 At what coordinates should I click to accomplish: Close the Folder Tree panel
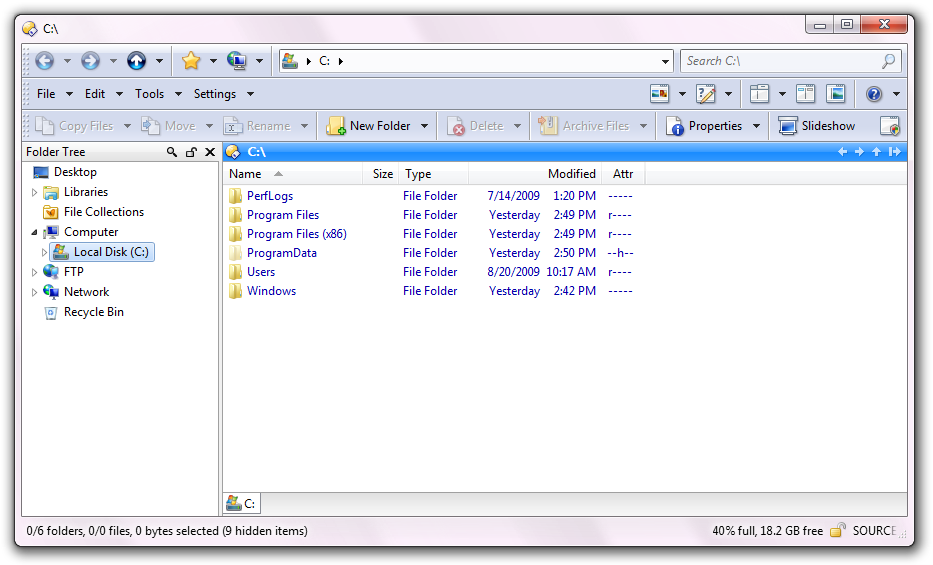tap(210, 152)
